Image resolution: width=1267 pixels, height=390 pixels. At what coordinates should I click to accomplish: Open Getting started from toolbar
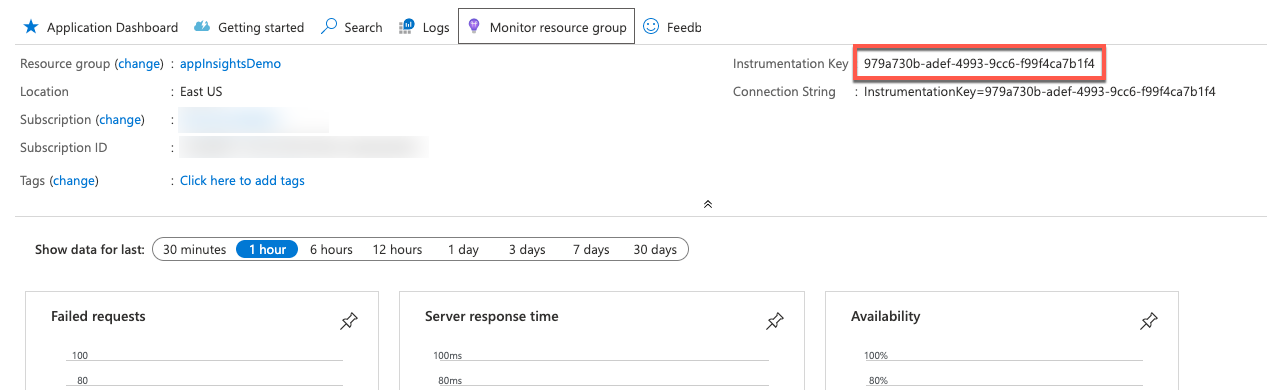pos(249,27)
